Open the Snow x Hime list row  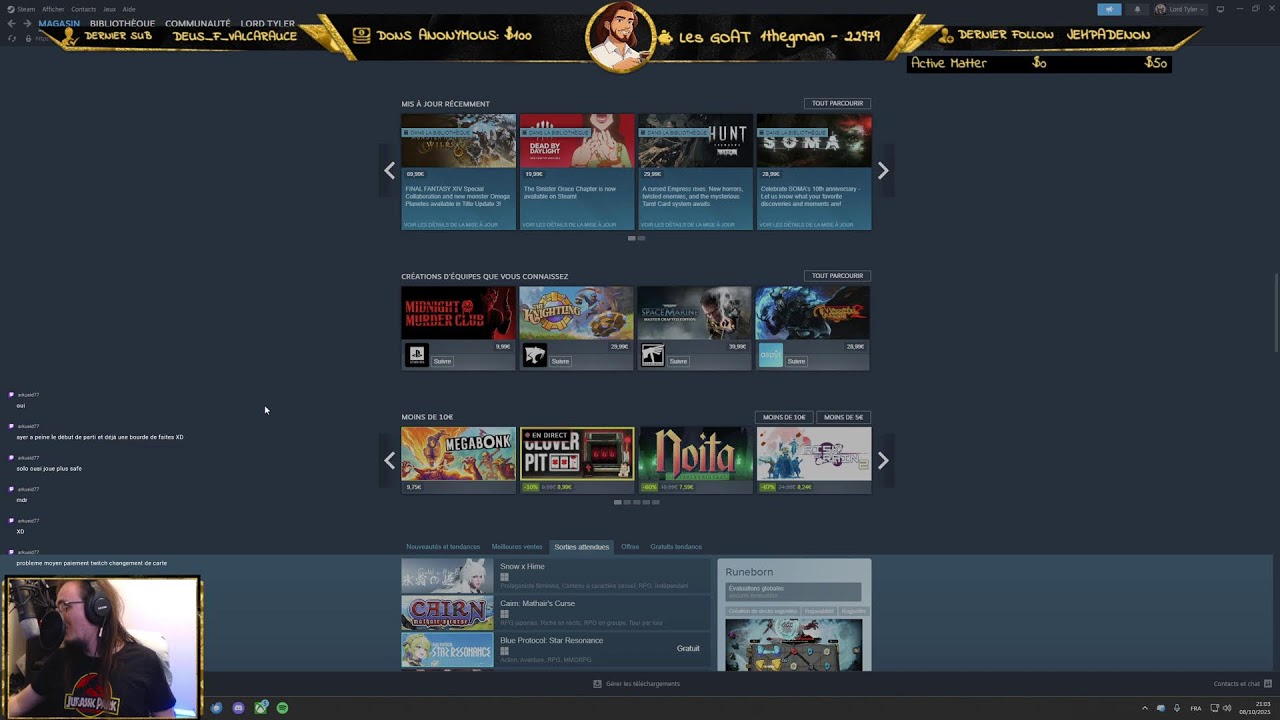(556, 576)
